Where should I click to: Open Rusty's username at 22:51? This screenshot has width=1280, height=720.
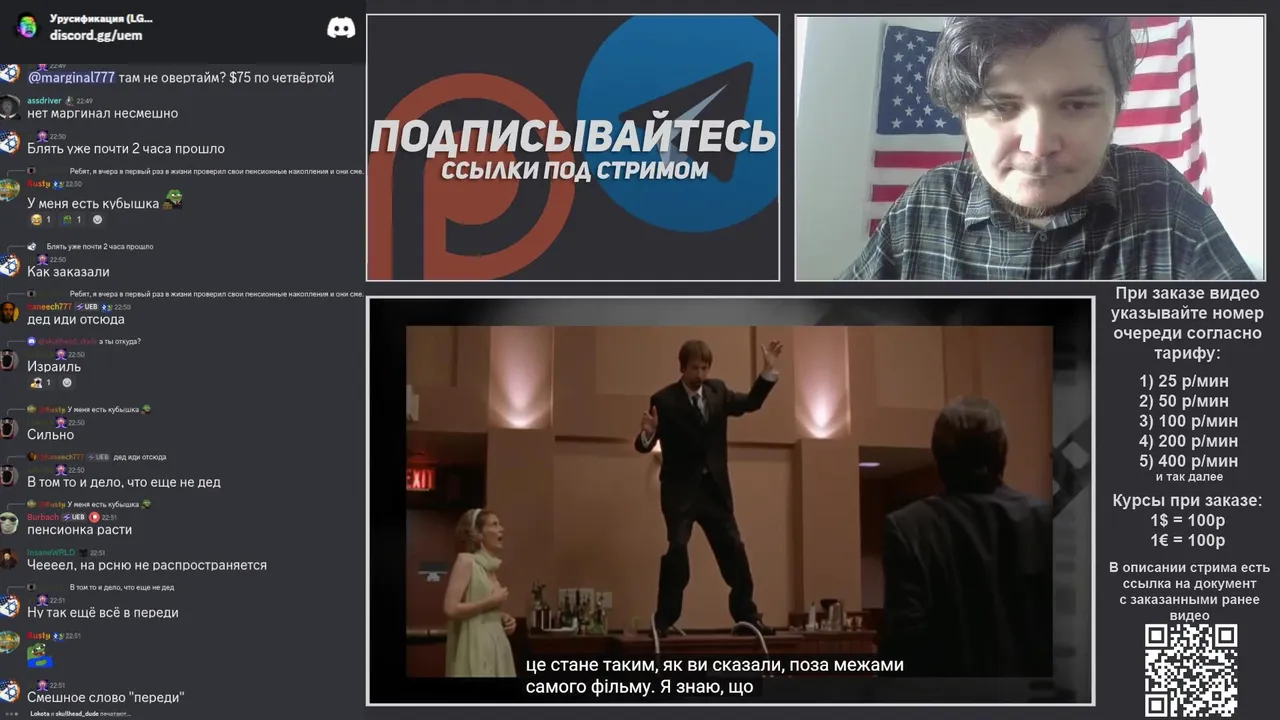(x=39, y=636)
